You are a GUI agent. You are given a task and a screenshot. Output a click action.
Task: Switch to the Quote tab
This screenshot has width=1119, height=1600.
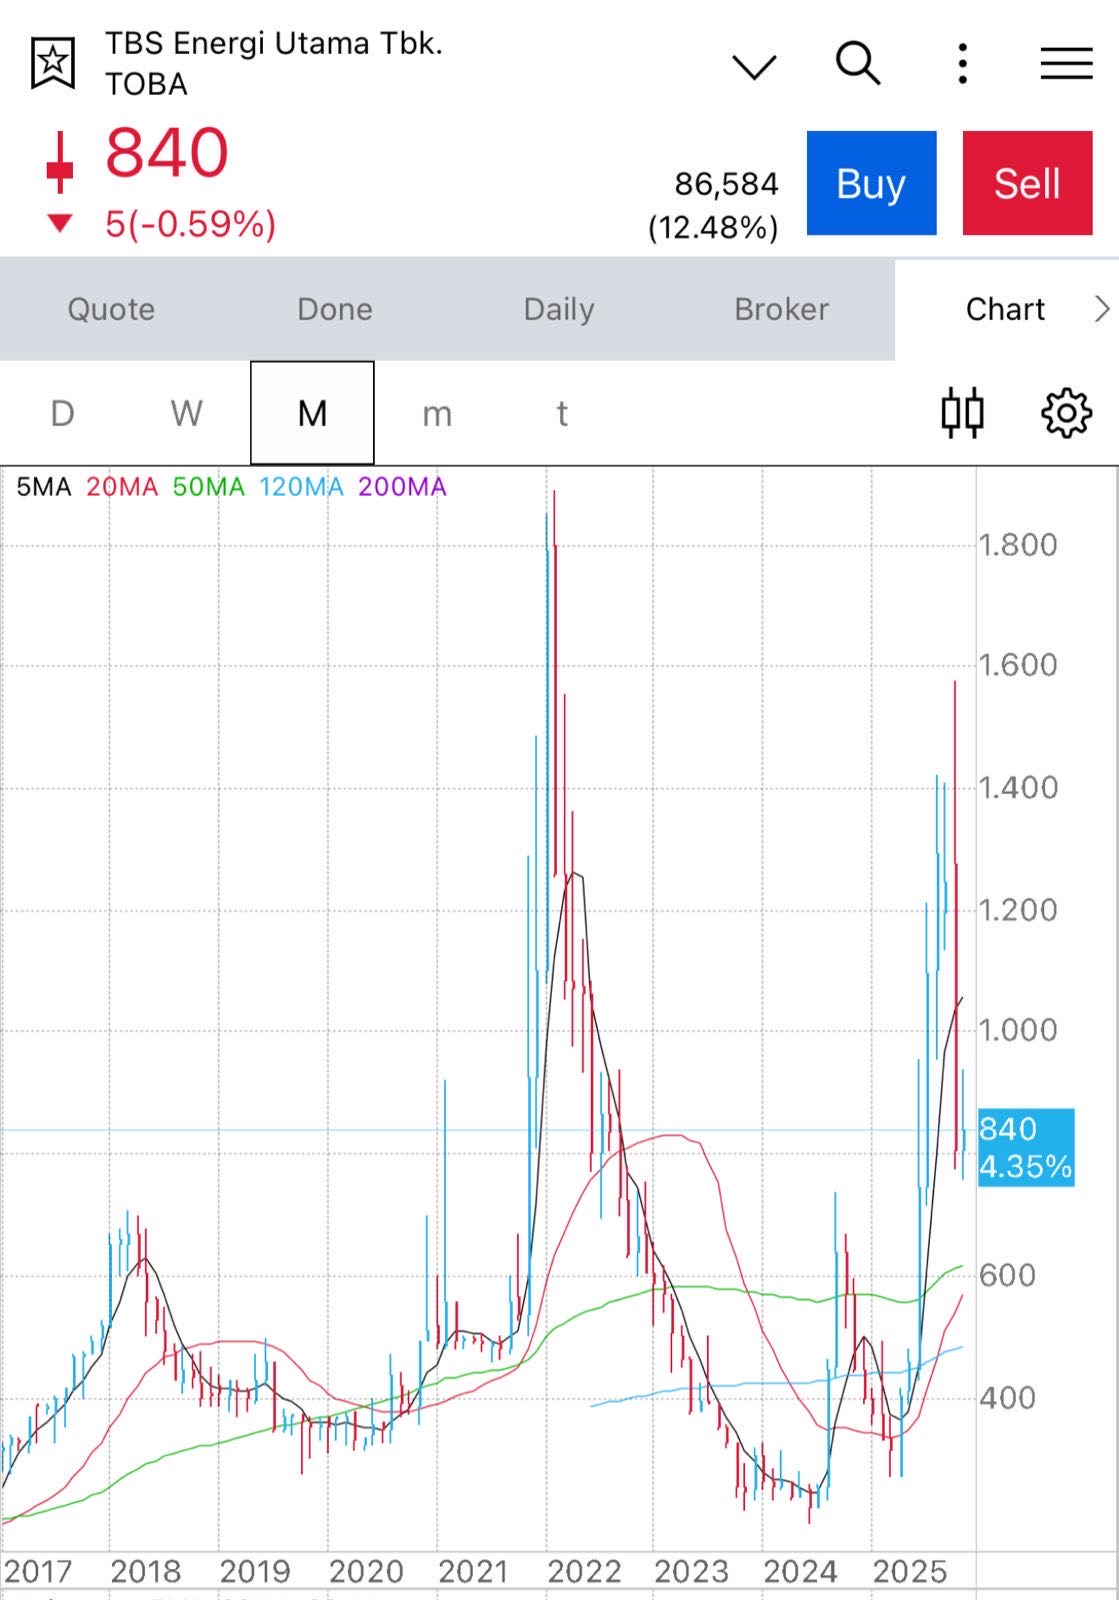[x=111, y=309]
